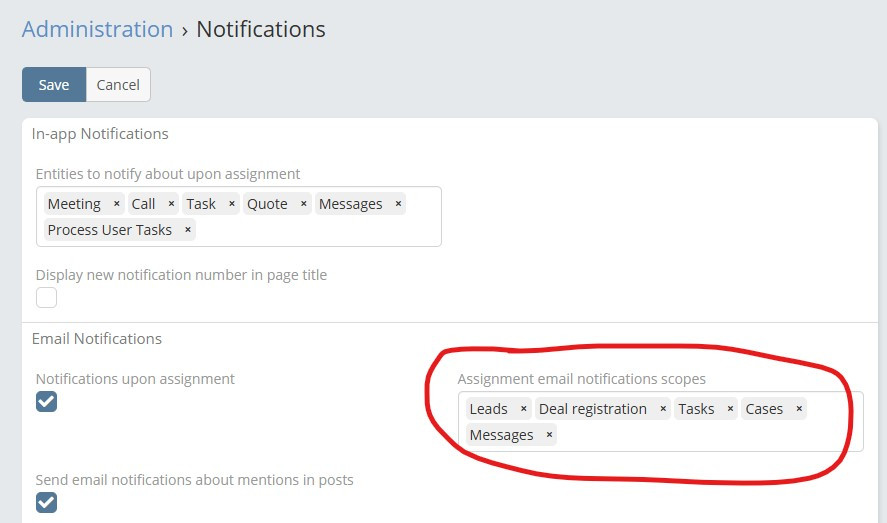887x523 pixels.
Task: Remove Leads from email notification scopes
Action: click(523, 409)
